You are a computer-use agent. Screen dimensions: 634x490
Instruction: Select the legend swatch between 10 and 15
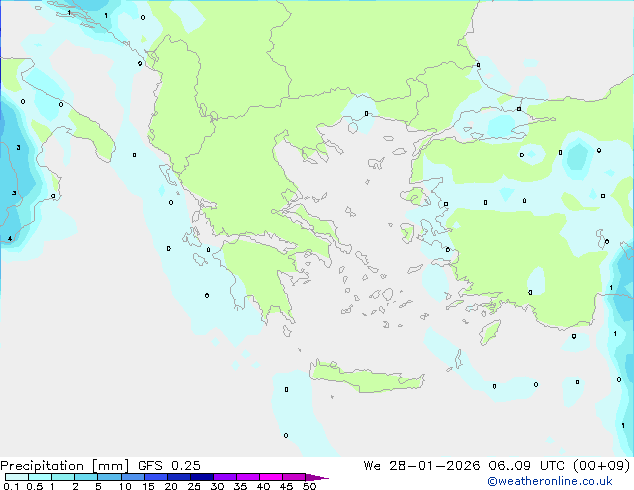(132, 477)
